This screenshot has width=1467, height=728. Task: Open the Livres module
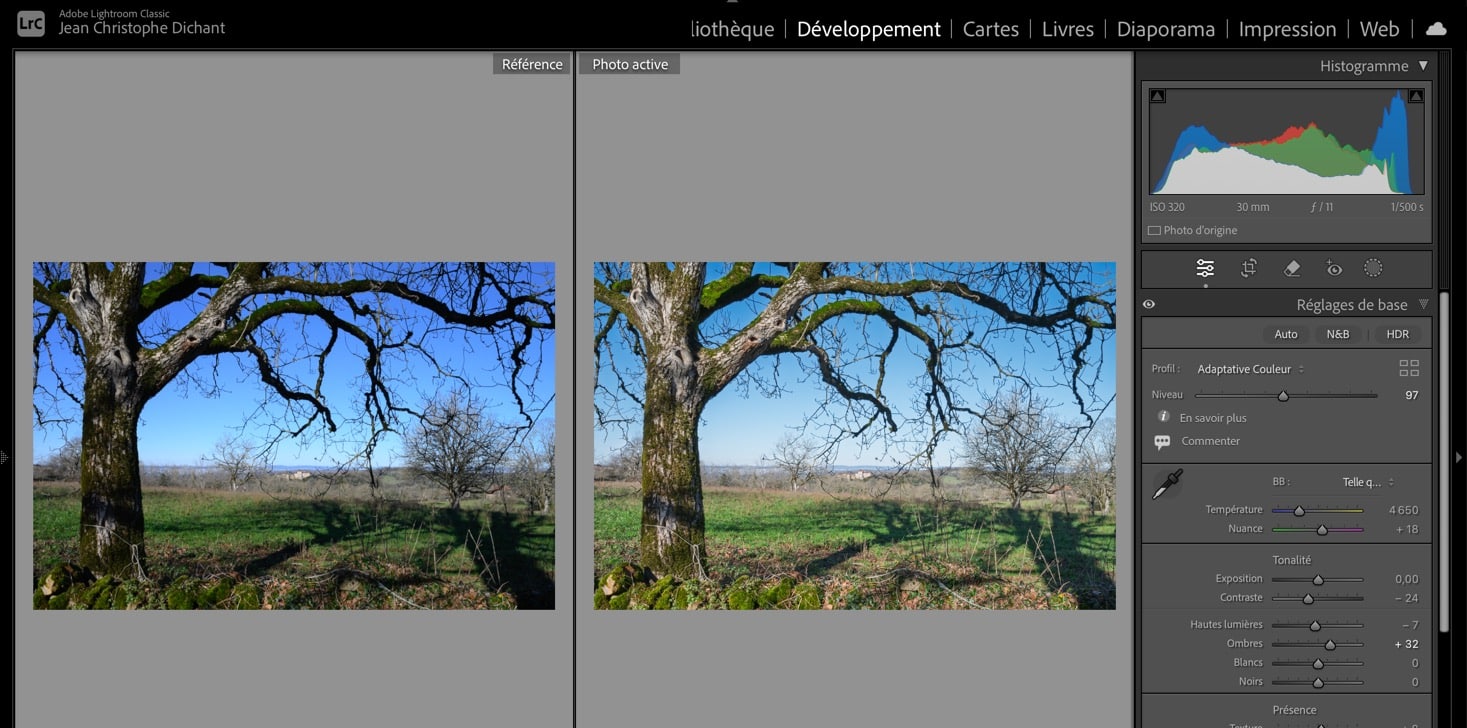[1067, 29]
